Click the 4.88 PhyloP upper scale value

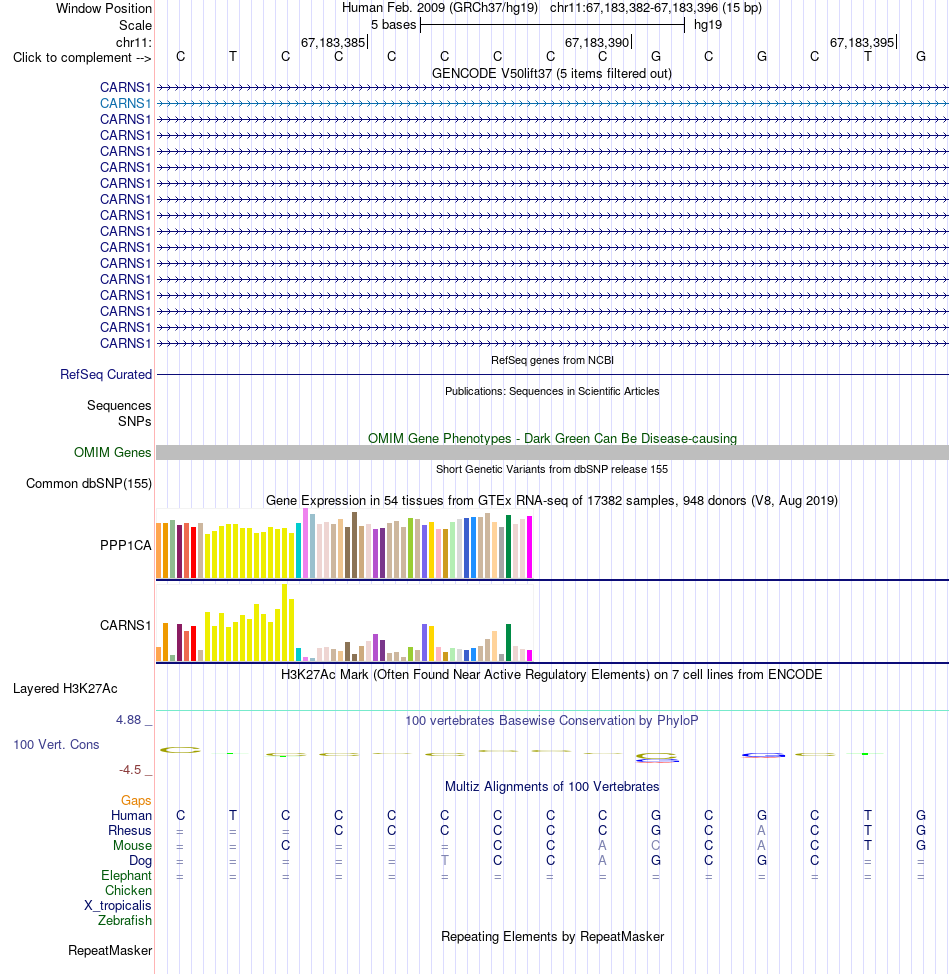pos(128,720)
